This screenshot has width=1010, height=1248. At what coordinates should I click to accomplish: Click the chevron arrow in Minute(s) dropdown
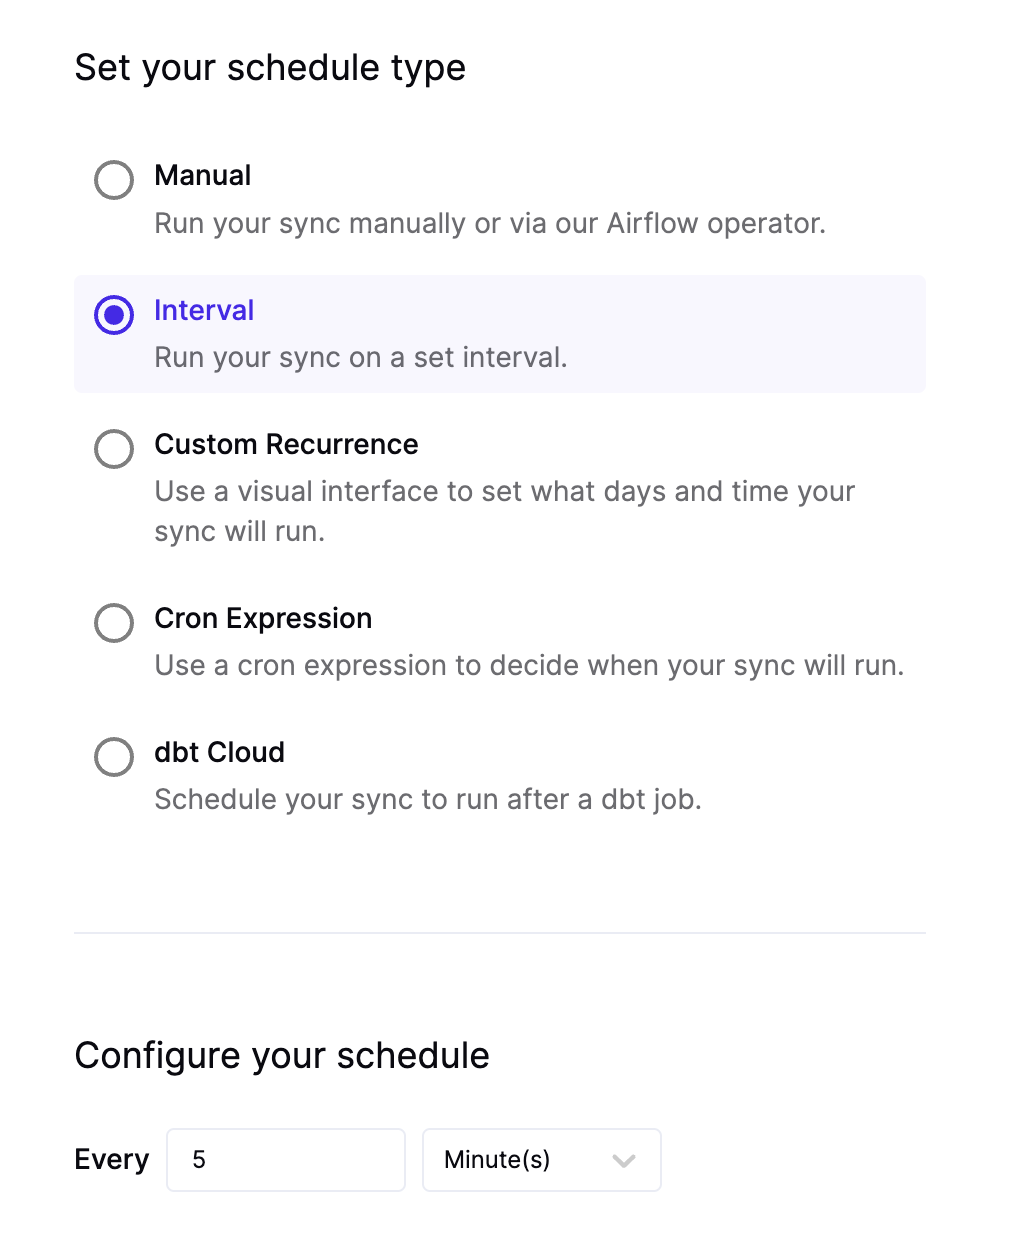click(624, 1161)
